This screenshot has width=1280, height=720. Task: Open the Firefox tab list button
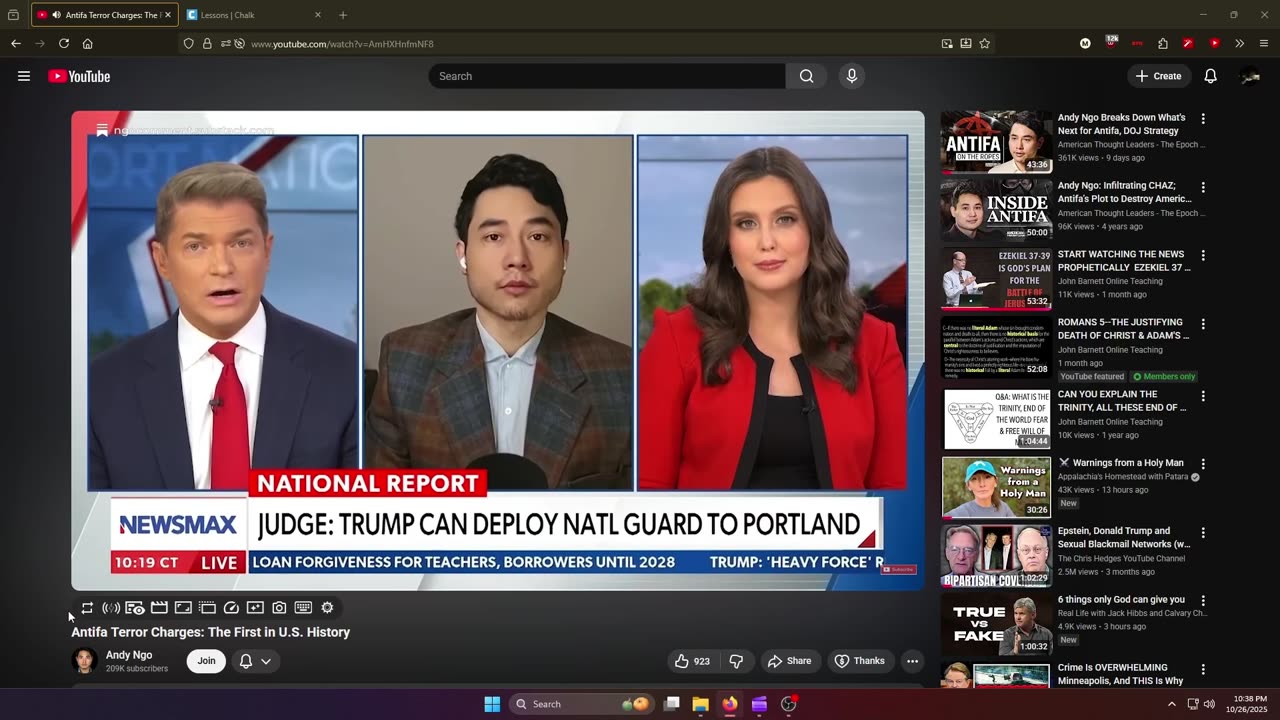(x=13, y=15)
